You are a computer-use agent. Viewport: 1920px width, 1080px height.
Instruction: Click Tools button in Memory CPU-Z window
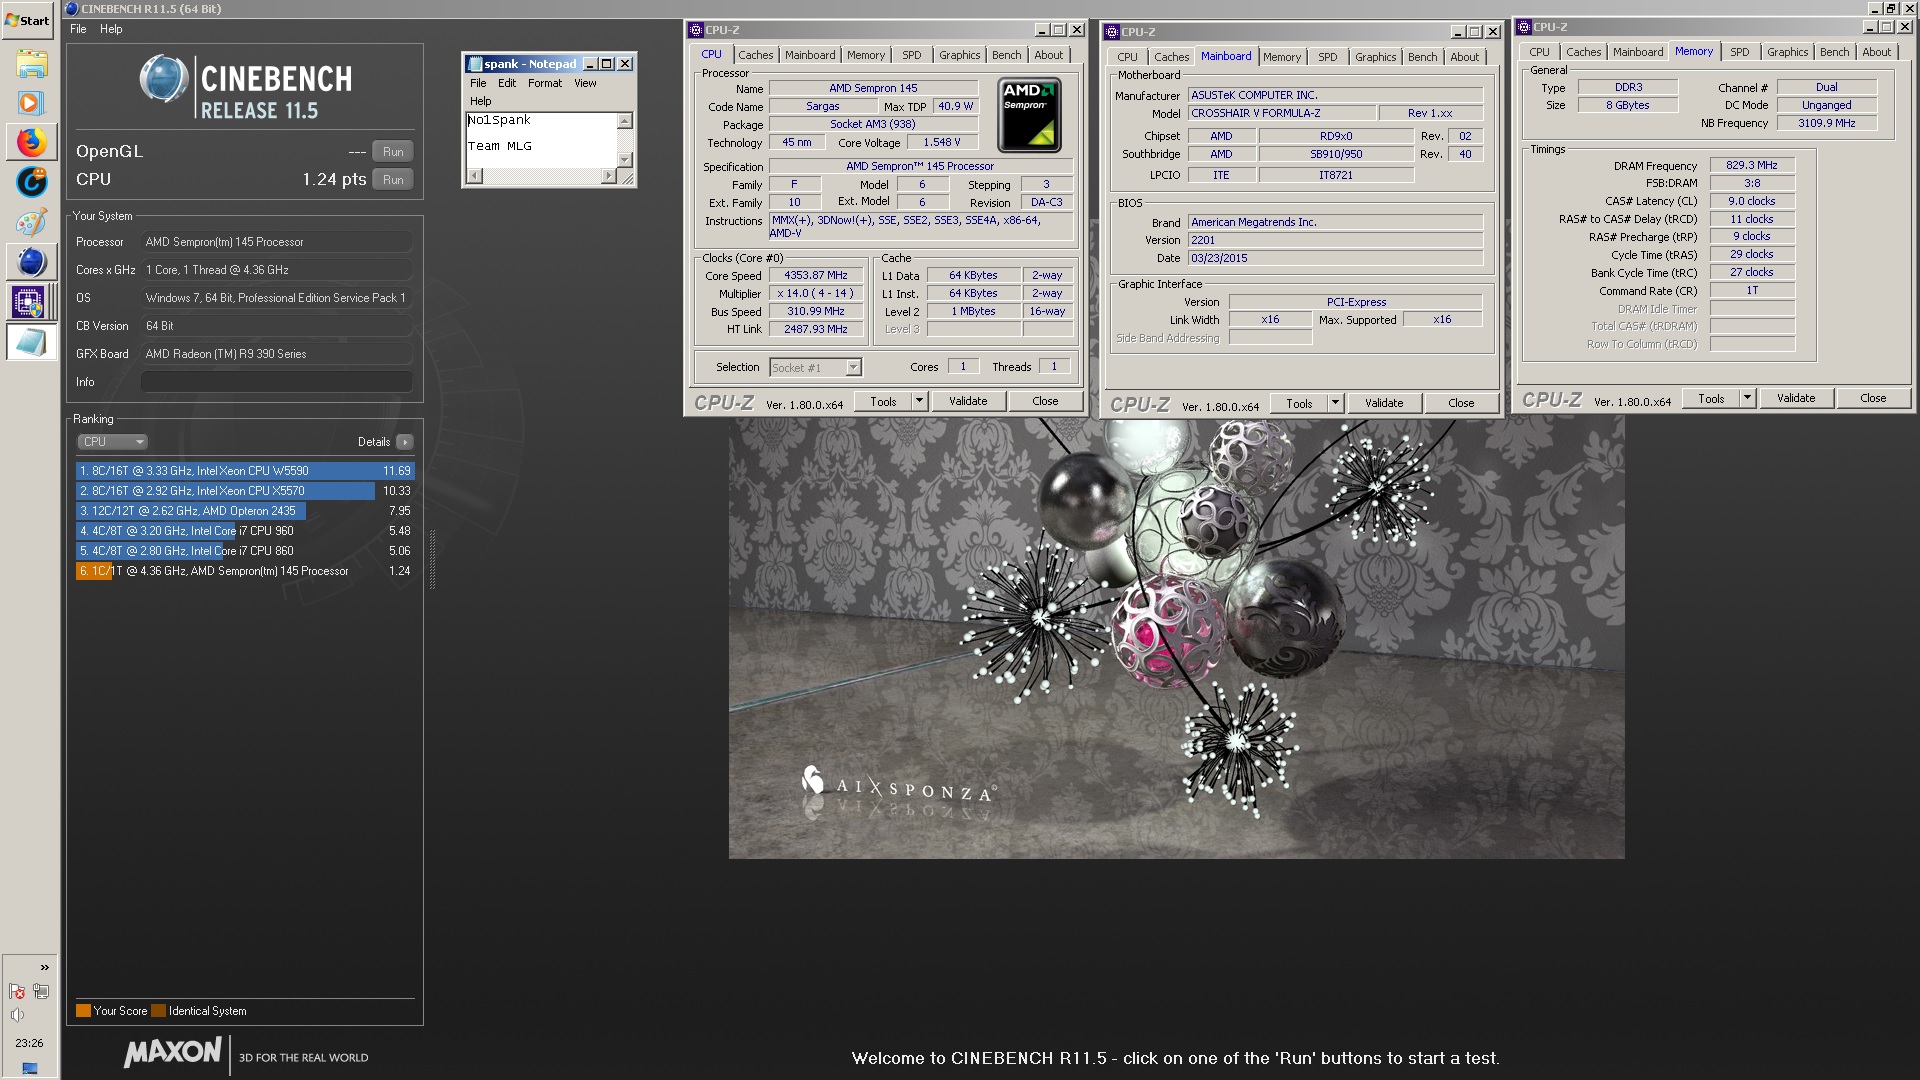(1711, 399)
